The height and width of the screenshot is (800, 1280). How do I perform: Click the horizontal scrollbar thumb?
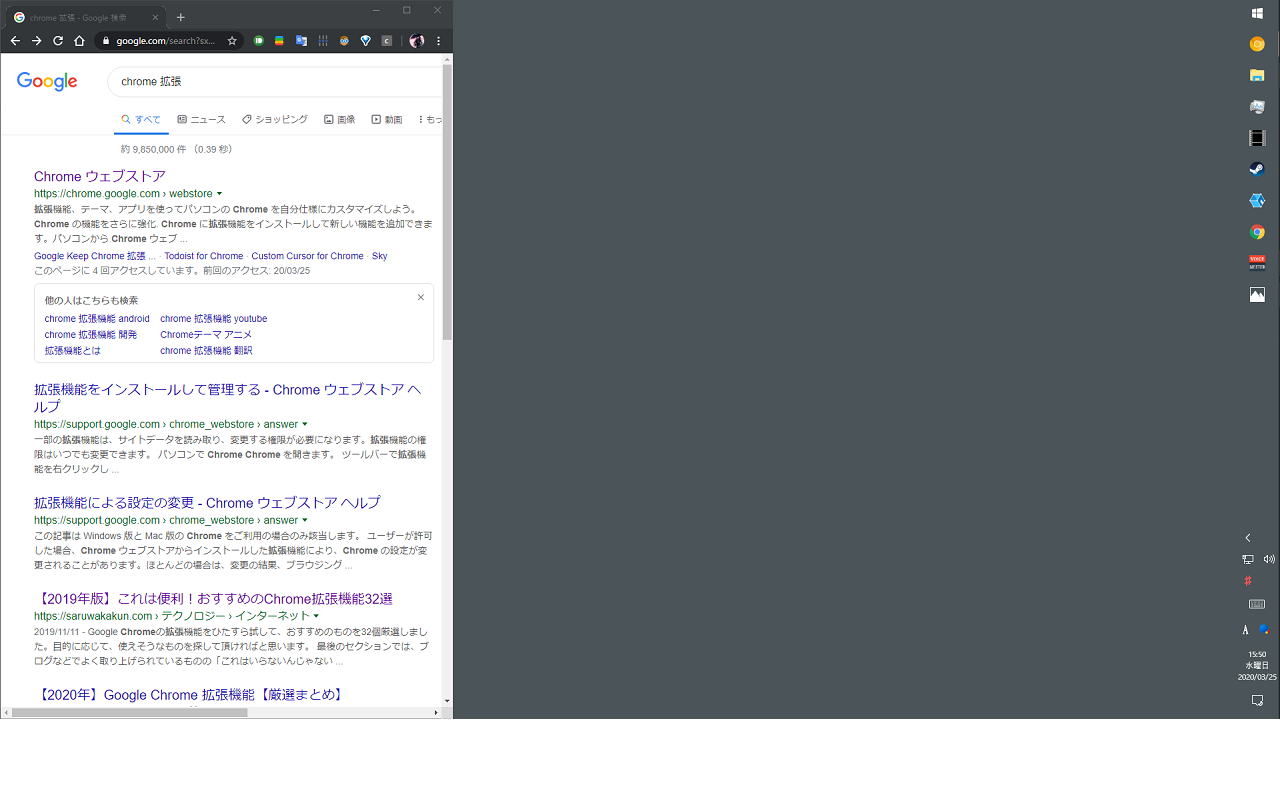point(129,713)
